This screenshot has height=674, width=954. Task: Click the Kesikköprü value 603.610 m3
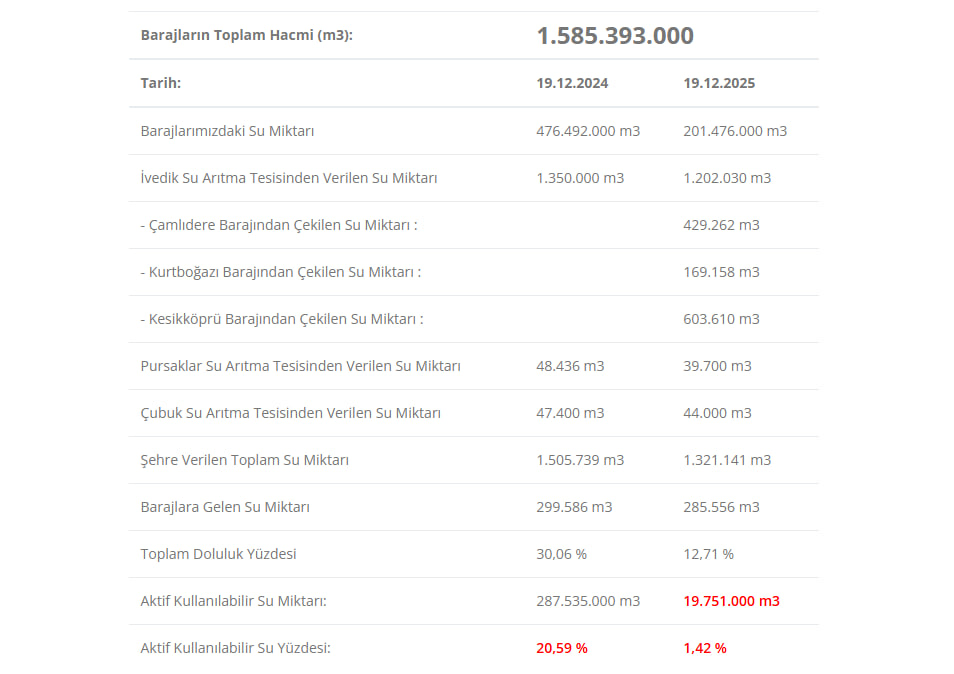click(721, 319)
